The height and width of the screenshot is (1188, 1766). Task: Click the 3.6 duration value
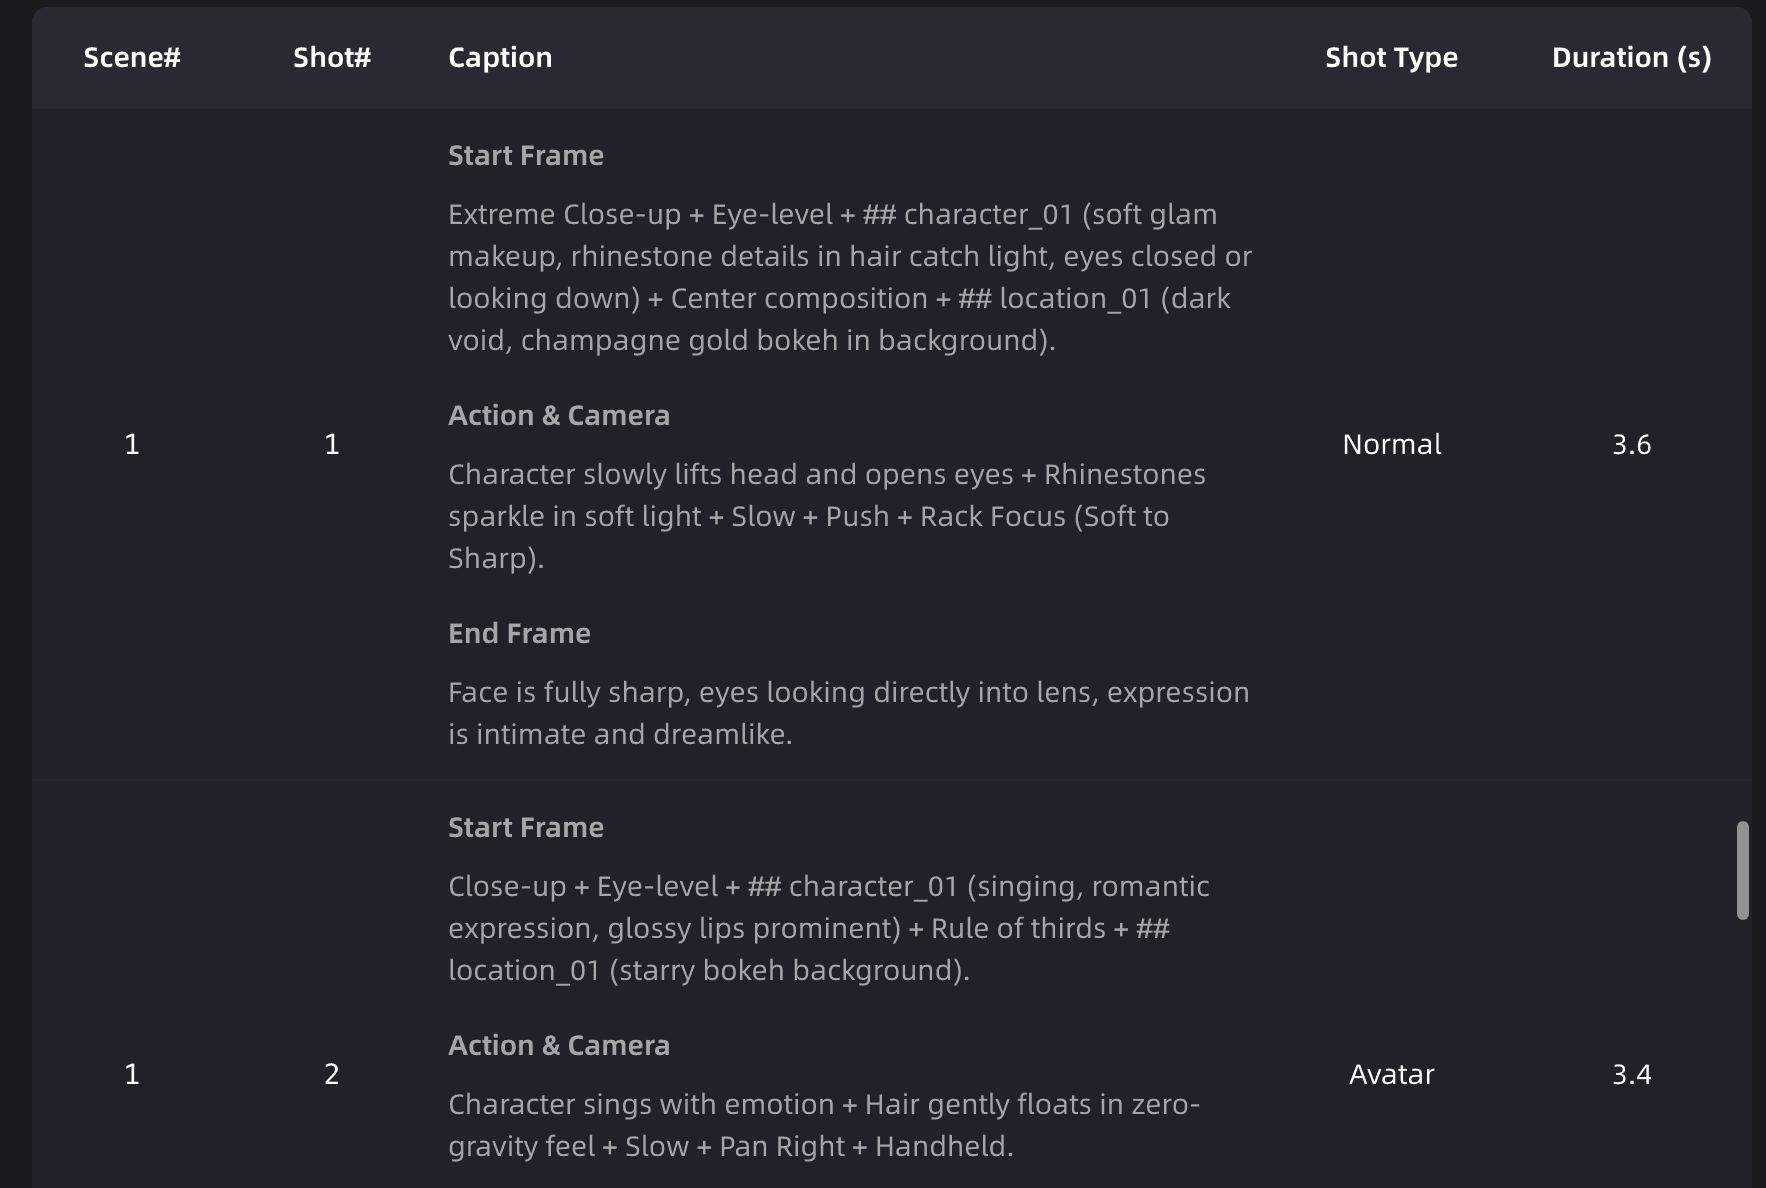coord(1631,445)
